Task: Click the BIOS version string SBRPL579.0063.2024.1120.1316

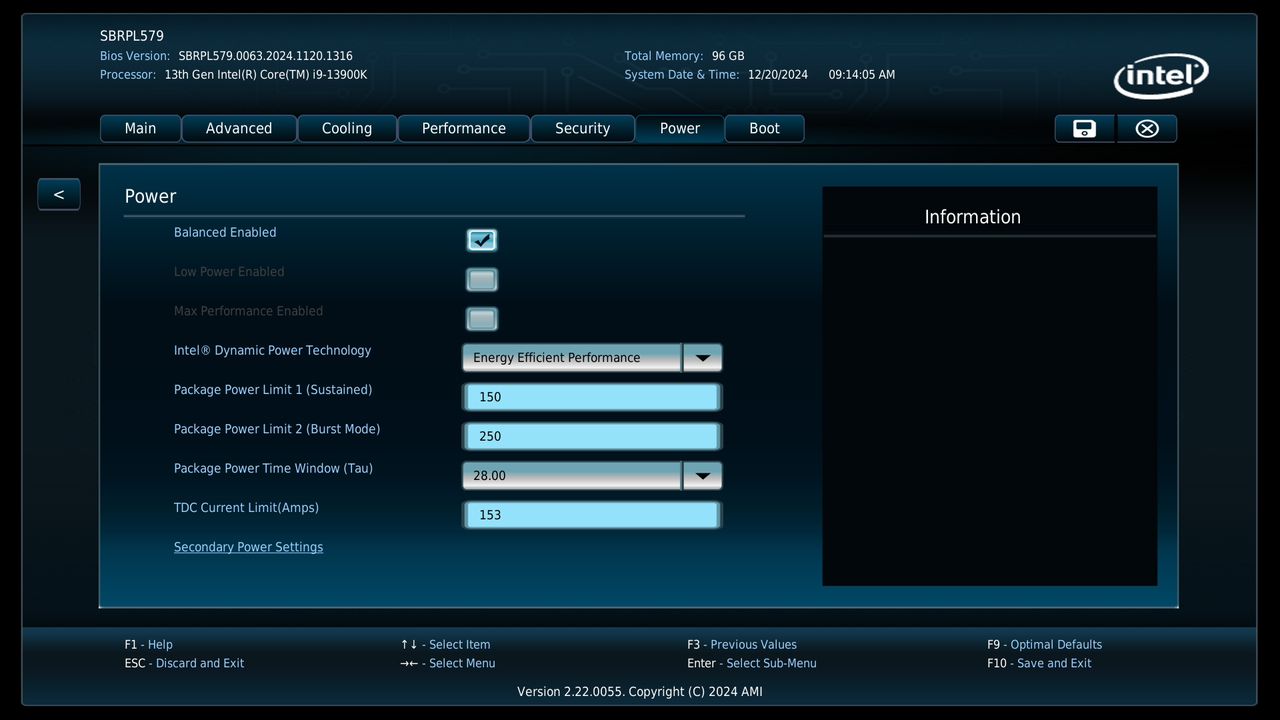Action: click(x=265, y=56)
